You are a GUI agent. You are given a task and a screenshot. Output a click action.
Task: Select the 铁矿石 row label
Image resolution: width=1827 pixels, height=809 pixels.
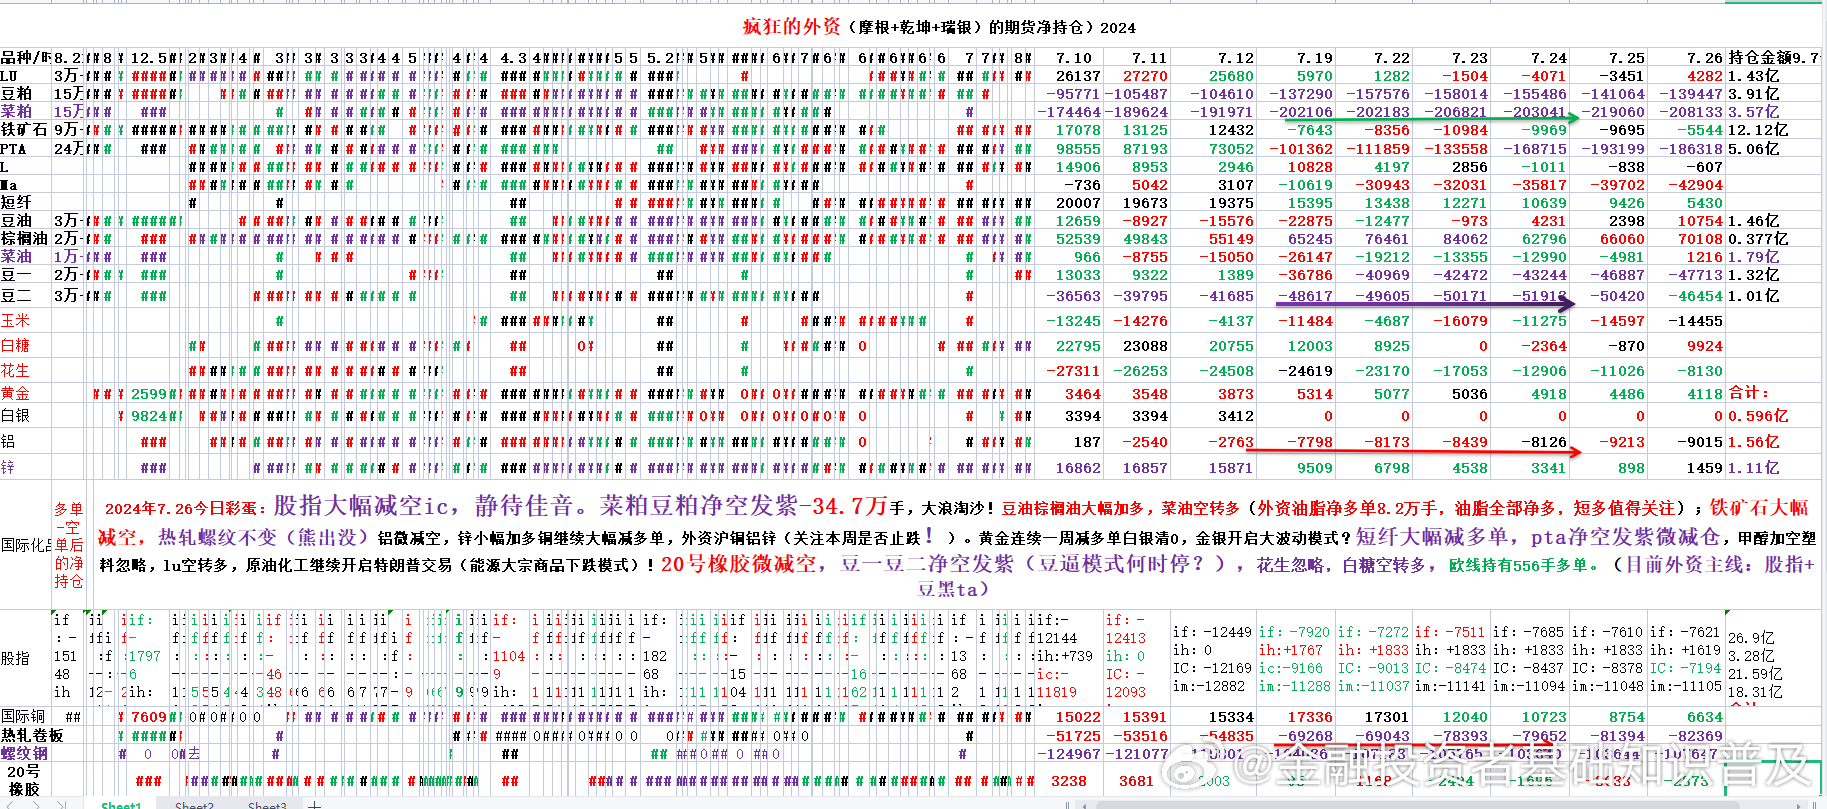26,130
